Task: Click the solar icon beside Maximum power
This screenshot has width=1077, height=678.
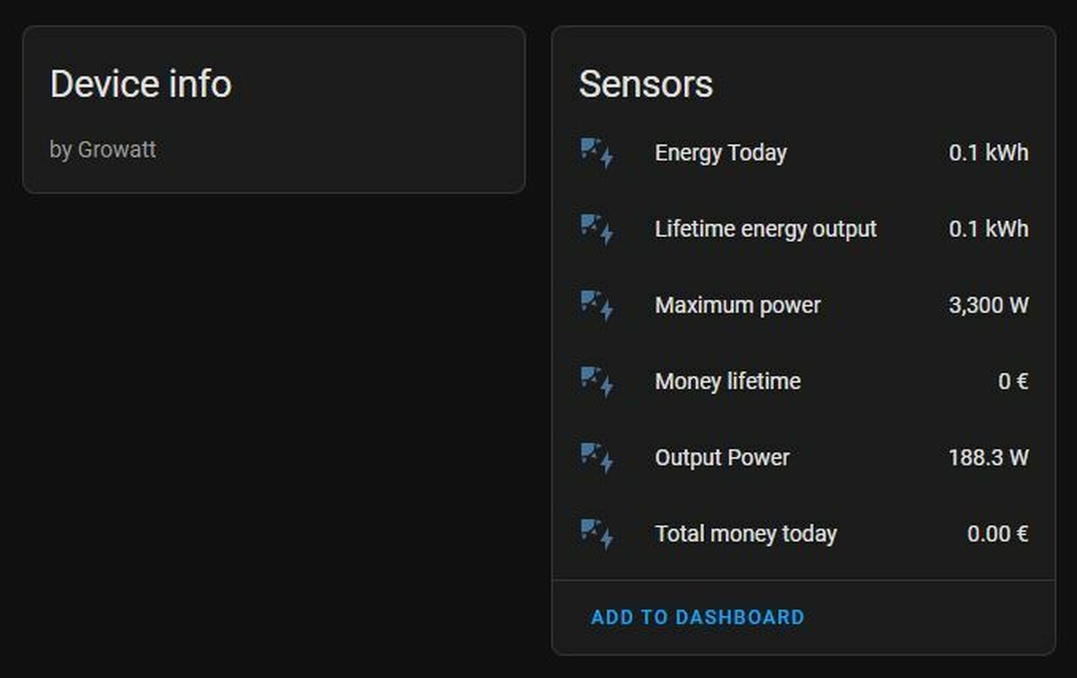Action: point(597,305)
